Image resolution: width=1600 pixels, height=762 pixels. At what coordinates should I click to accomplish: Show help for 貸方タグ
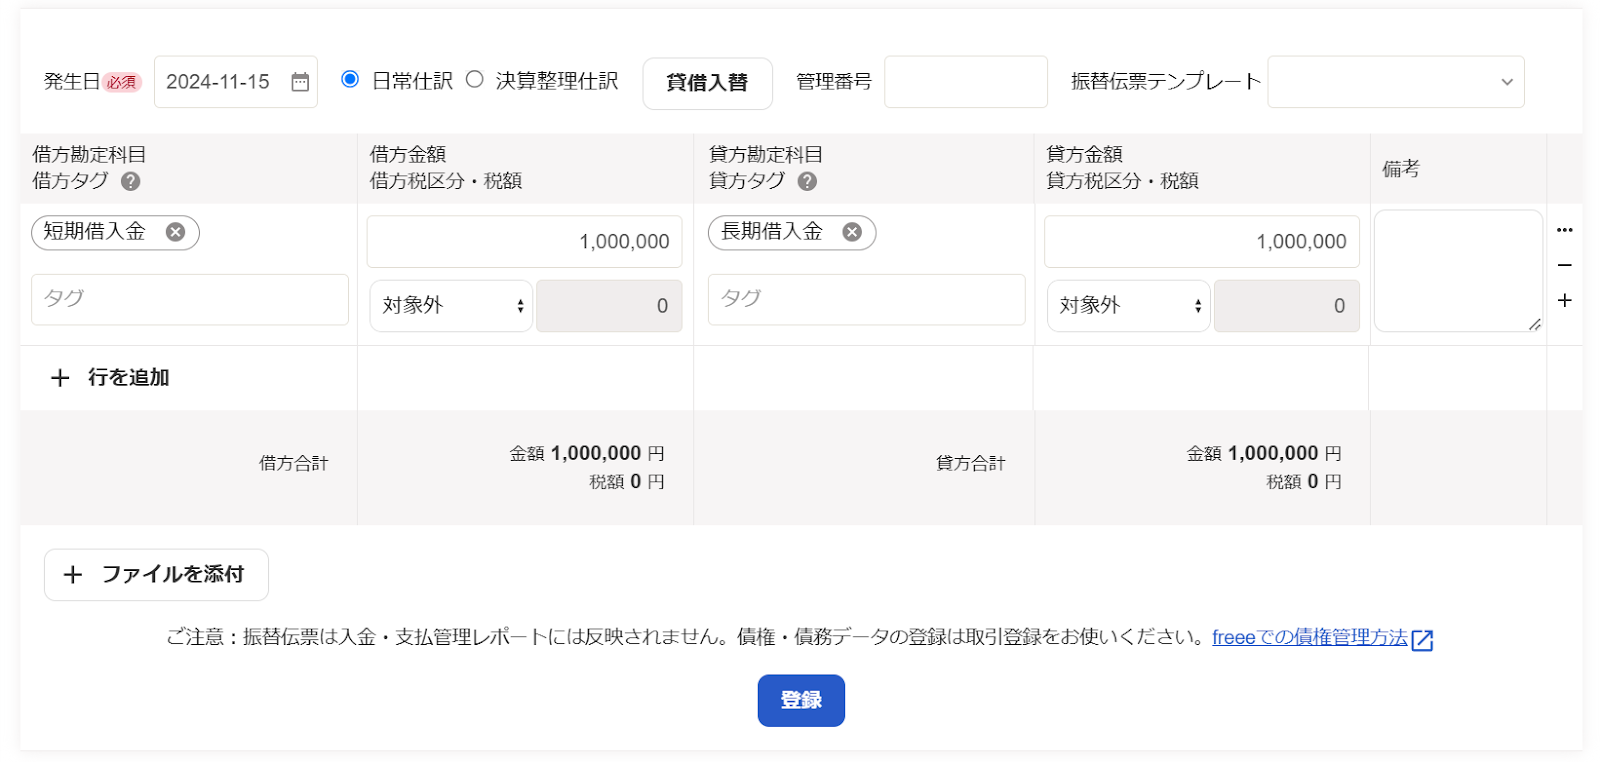pos(808,181)
